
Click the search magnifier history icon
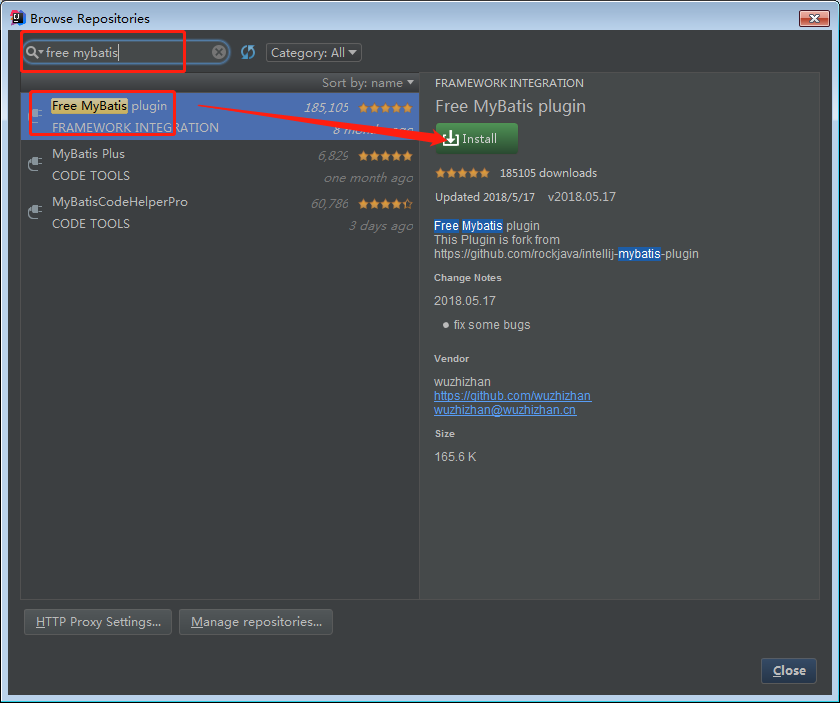[34, 52]
